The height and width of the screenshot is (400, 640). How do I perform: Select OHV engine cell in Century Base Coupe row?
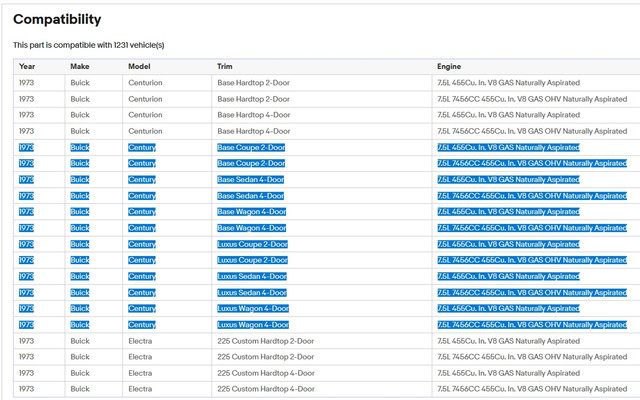[532, 163]
